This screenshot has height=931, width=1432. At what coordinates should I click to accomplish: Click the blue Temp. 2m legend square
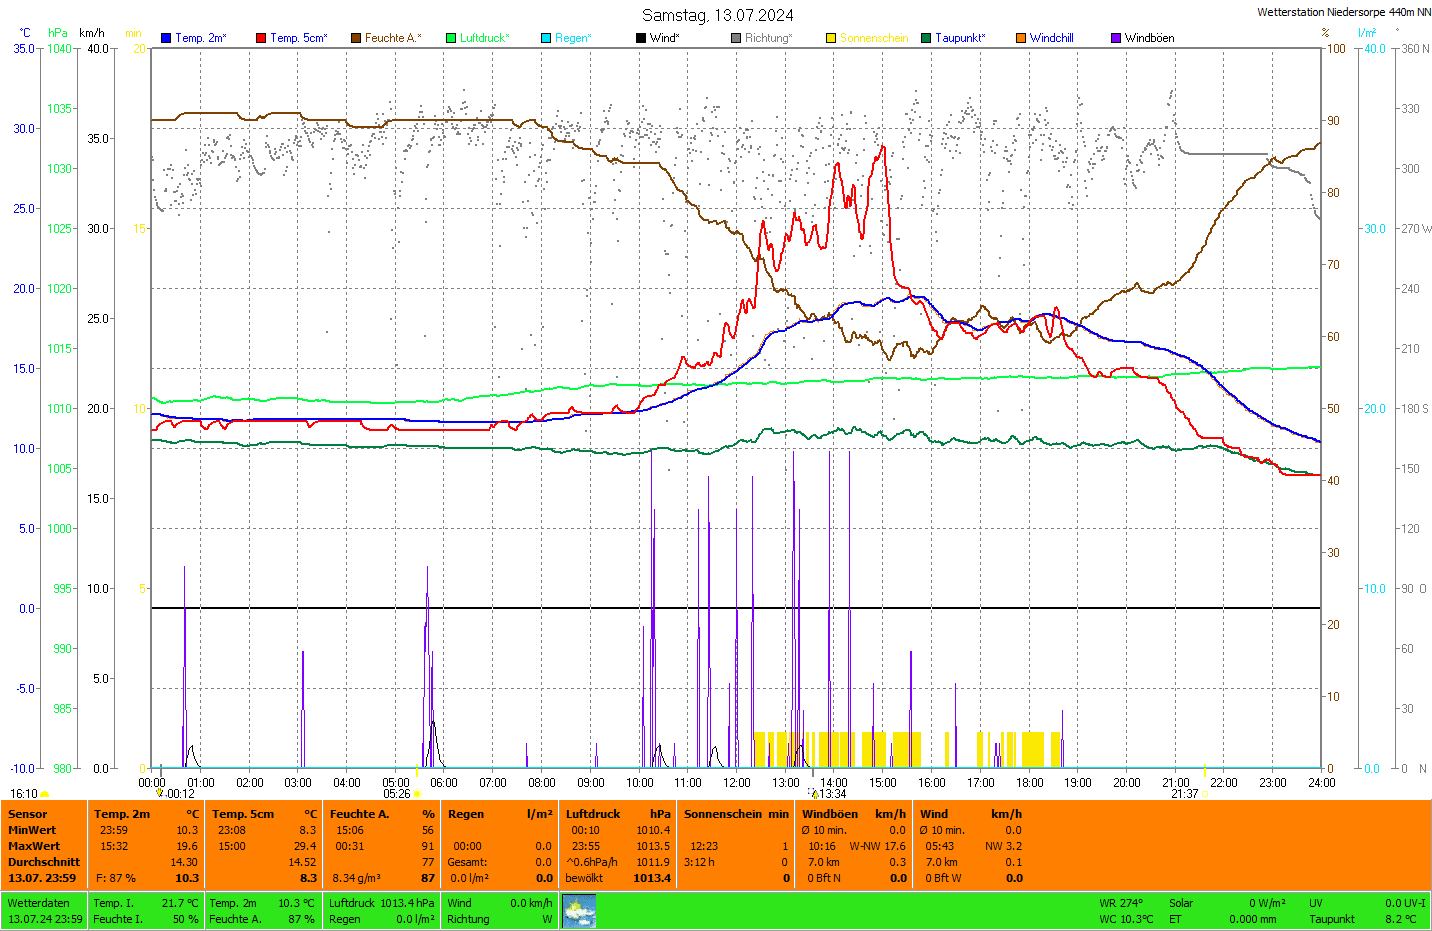pos(166,38)
